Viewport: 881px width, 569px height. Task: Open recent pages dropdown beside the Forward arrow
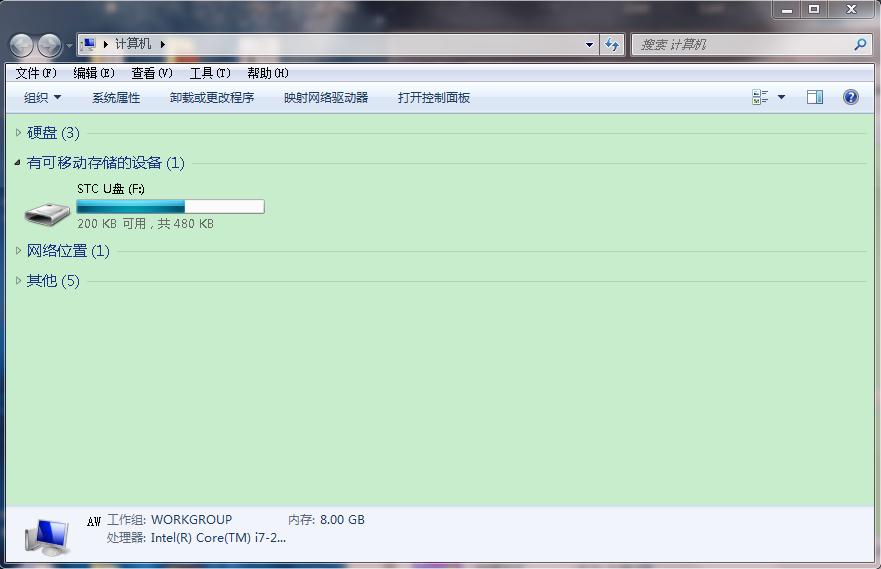(69, 45)
